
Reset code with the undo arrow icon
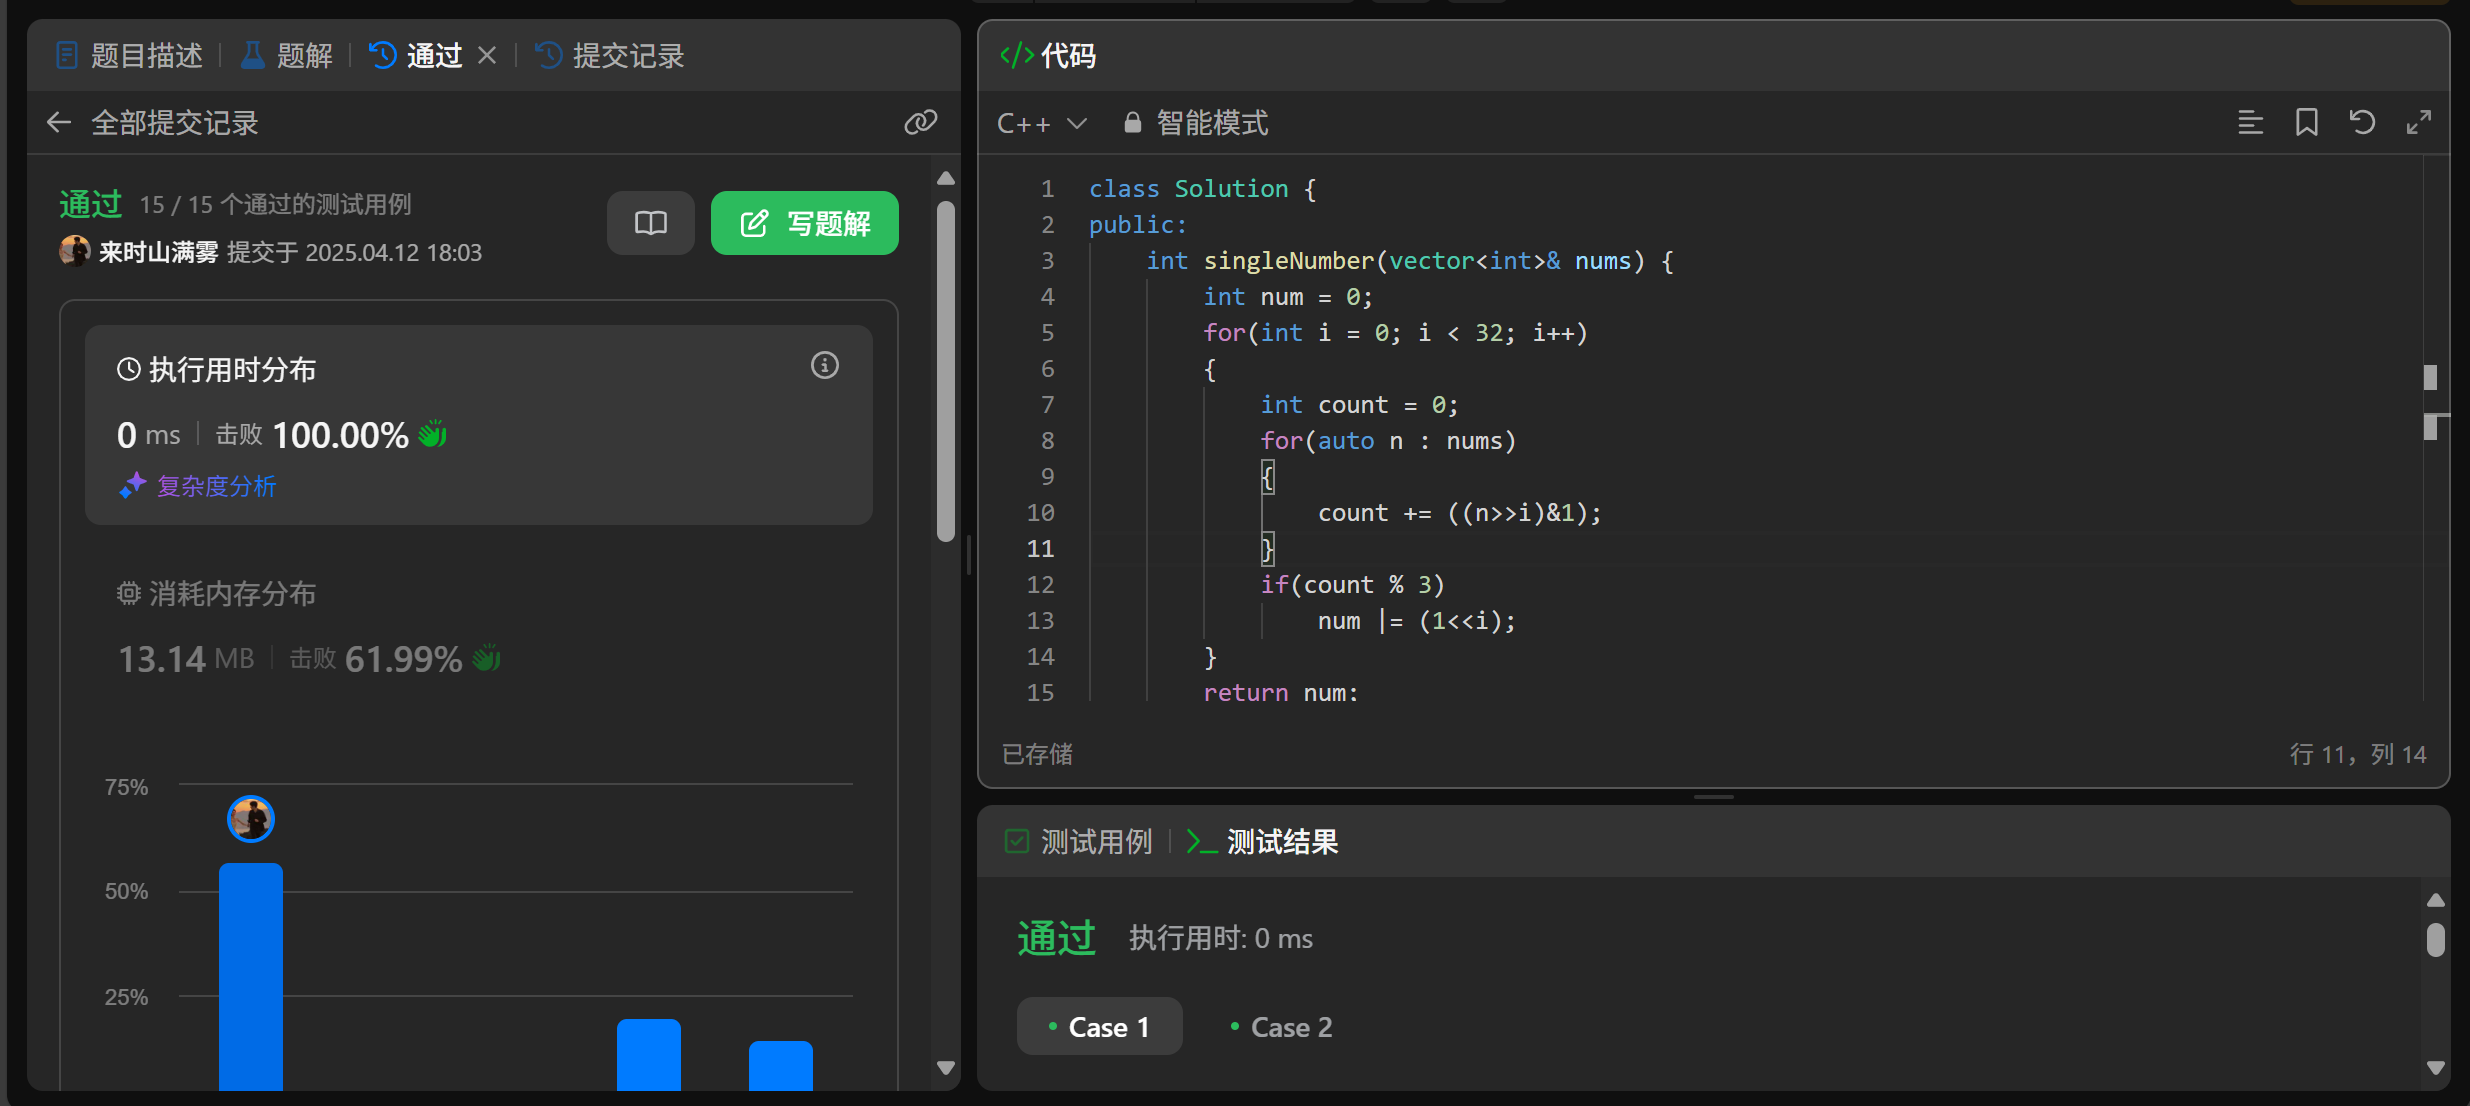pos(2362,122)
